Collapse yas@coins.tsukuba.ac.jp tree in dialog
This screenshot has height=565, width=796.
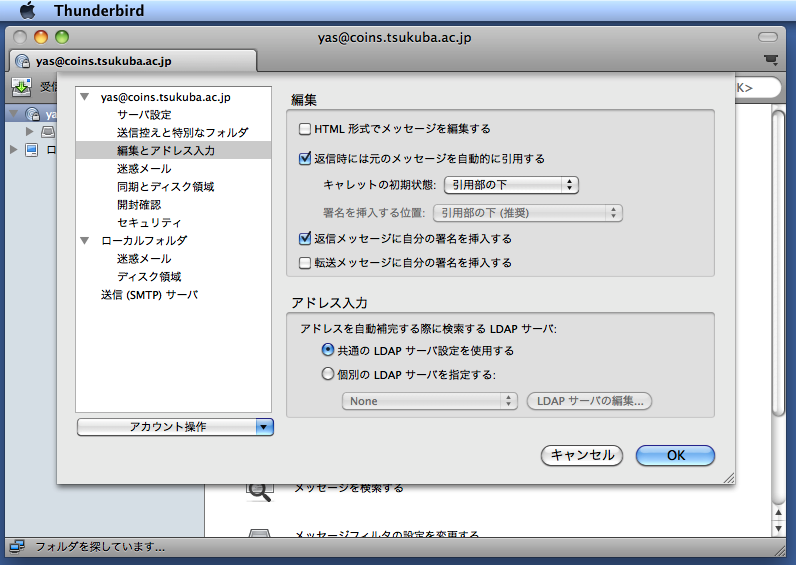click(85, 96)
